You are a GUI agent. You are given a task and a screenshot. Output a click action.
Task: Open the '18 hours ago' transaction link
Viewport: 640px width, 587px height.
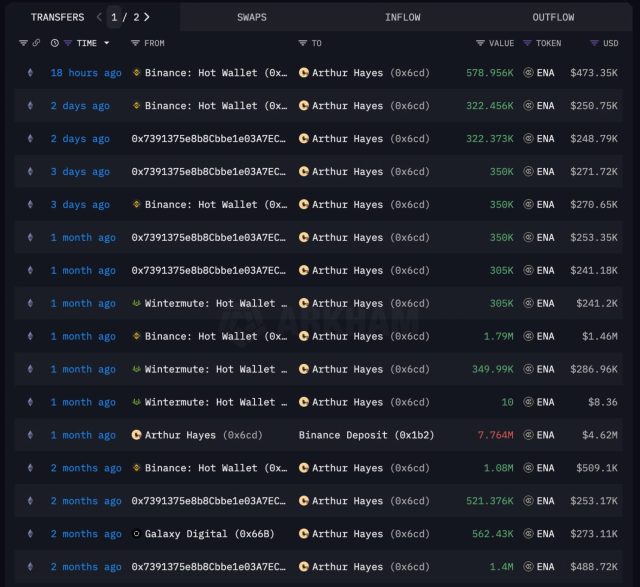[x=86, y=73]
